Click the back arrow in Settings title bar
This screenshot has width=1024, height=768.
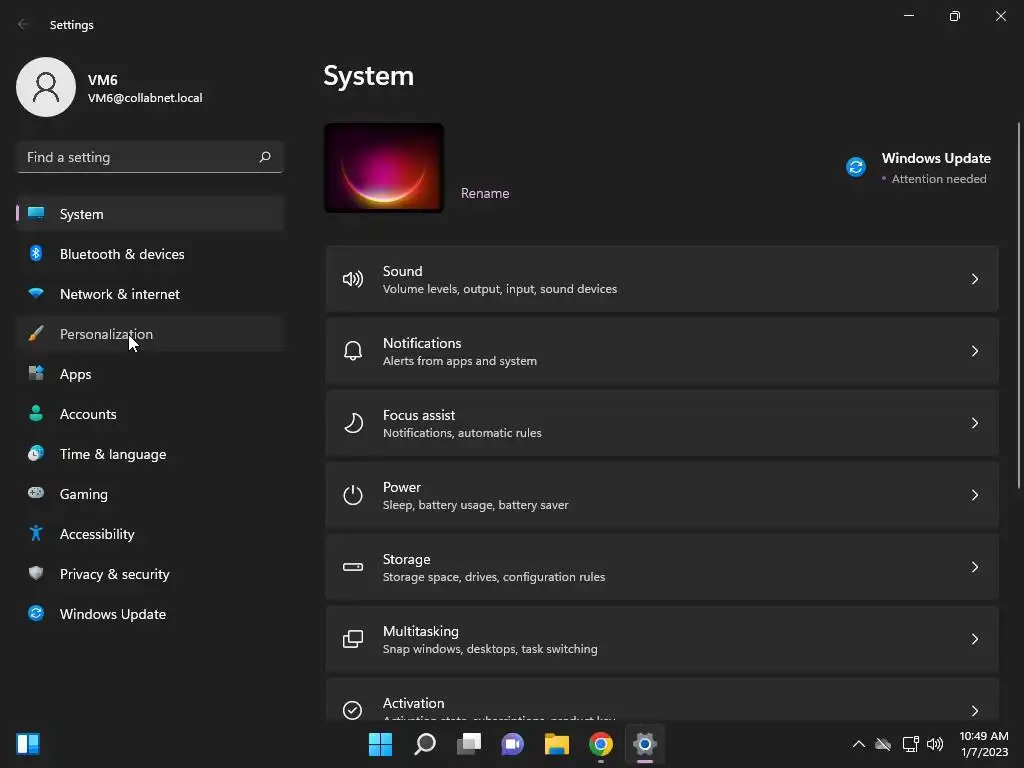(23, 24)
